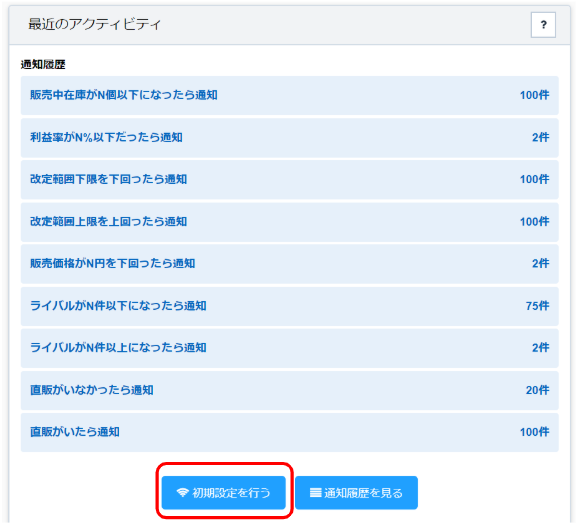Open 利益率がN%以下だったら通知 row
This screenshot has height=528, width=583.
(290, 138)
